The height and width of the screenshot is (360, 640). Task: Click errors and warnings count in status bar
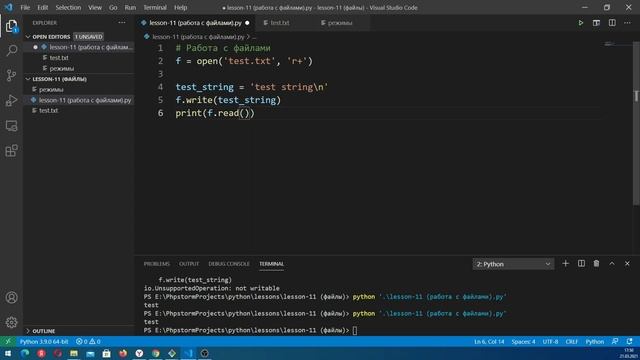[88, 341]
